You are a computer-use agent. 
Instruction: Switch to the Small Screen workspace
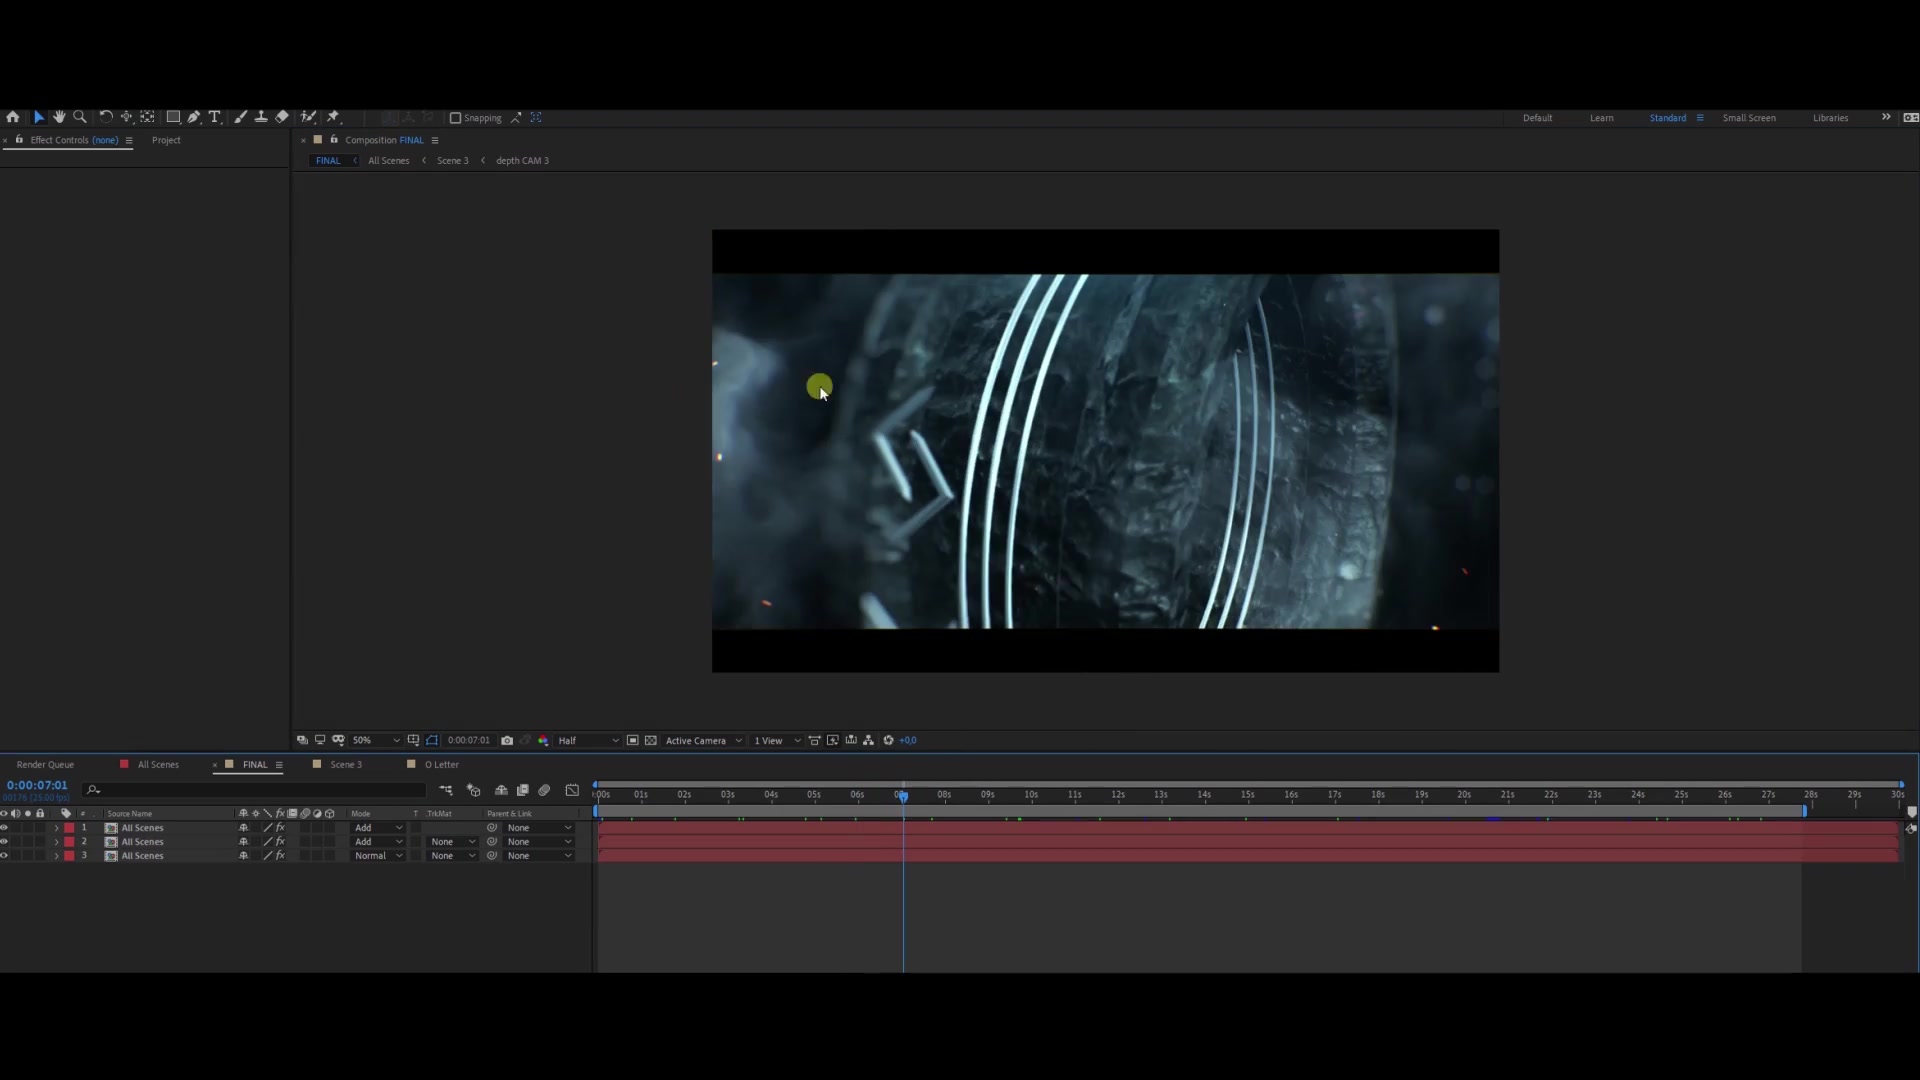pos(1749,118)
